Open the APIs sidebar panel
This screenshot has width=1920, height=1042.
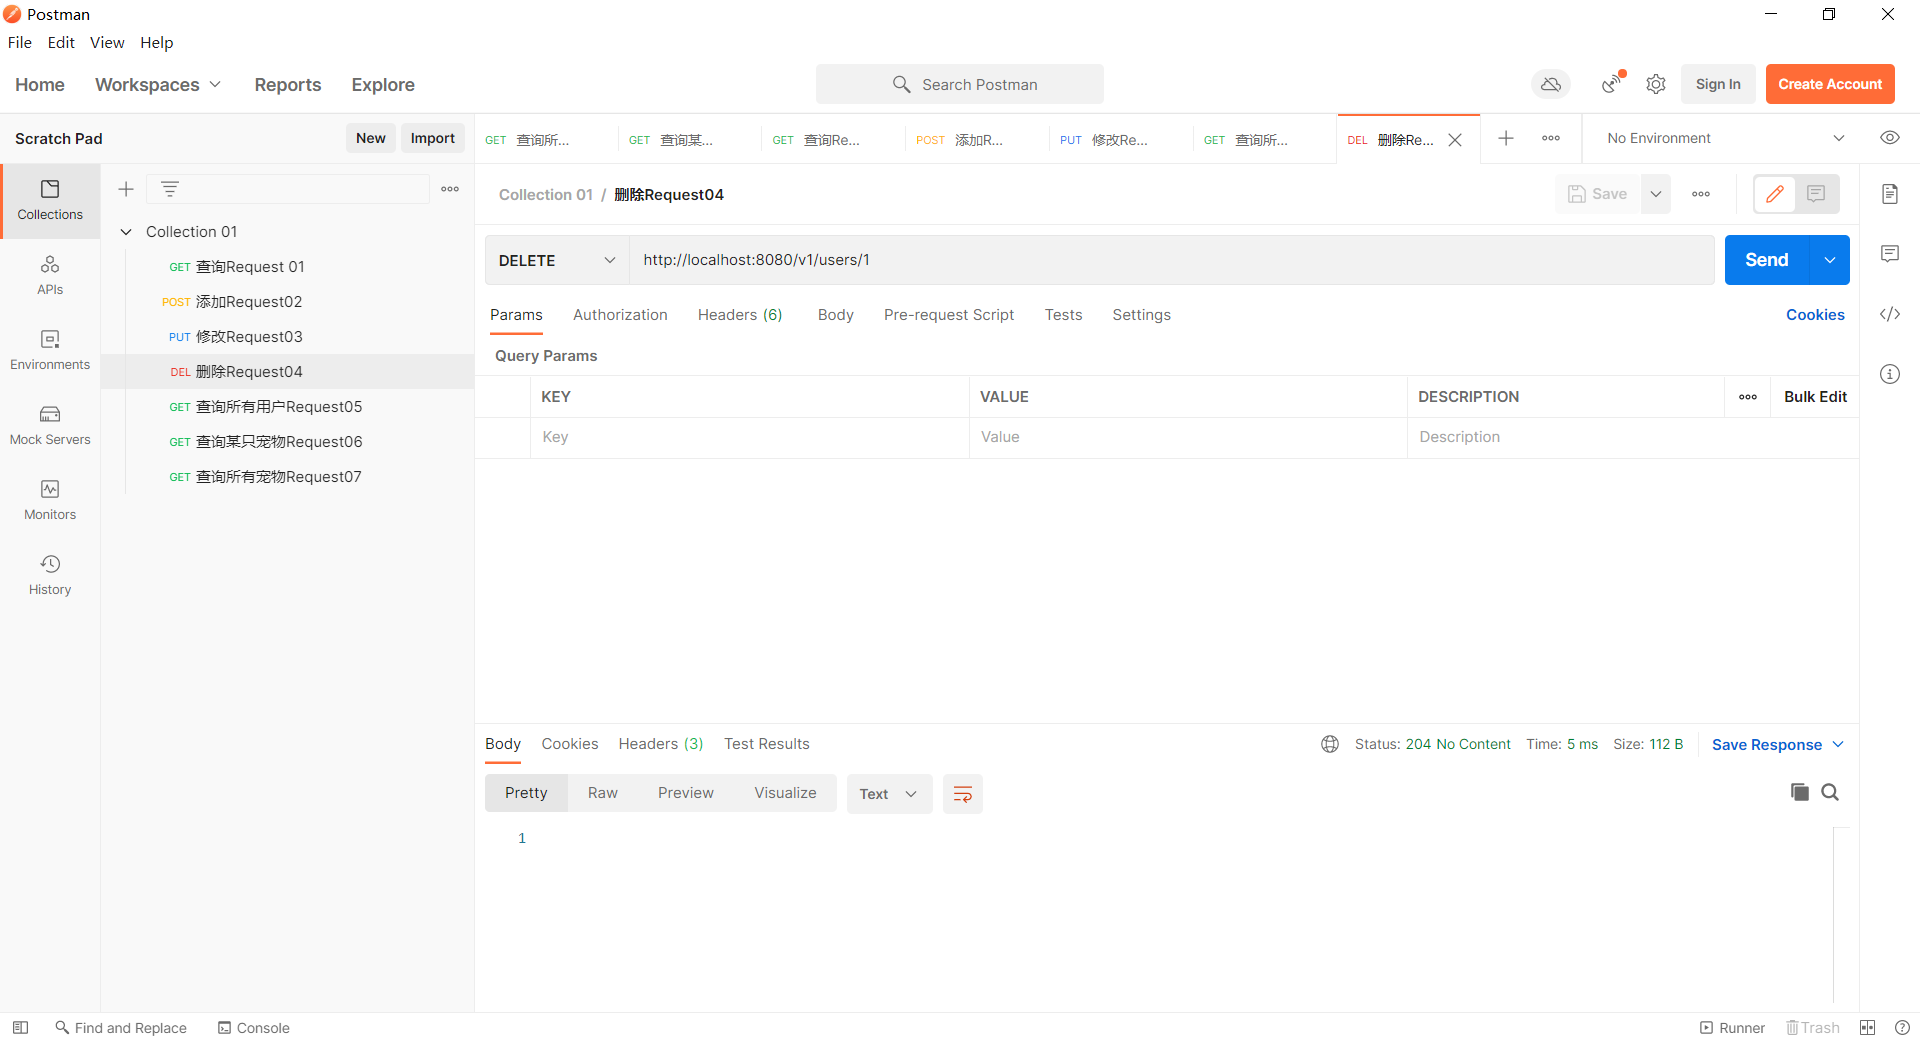click(50, 276)
